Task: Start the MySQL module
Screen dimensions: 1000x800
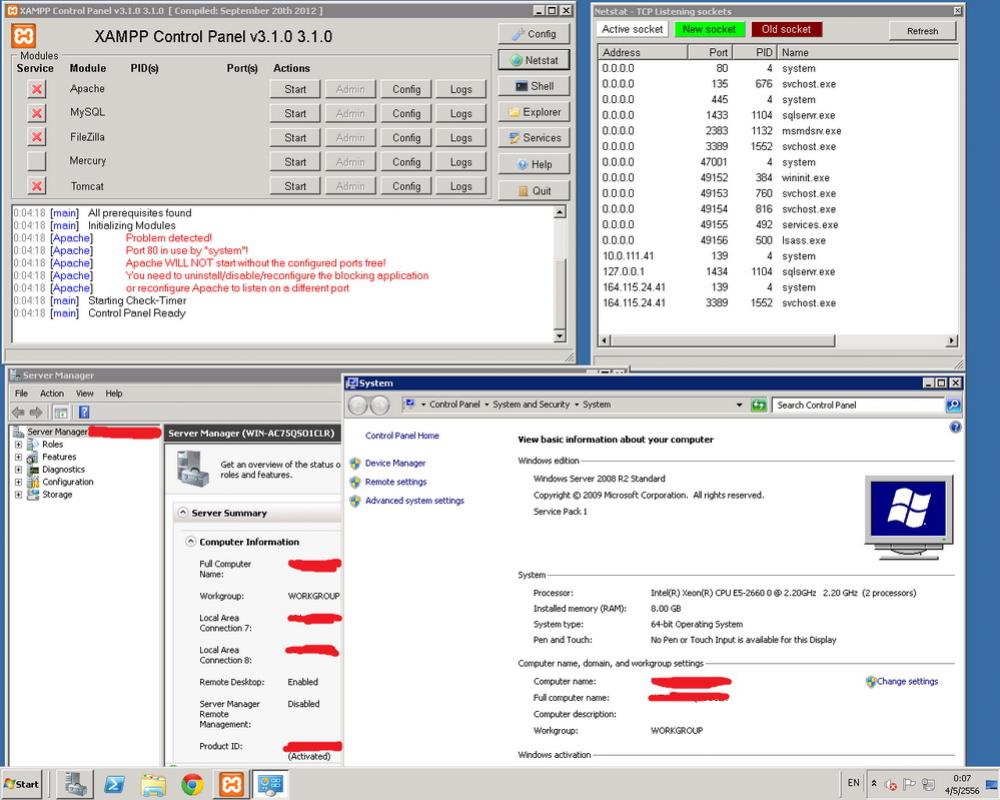Action: (x=295, y=114)
